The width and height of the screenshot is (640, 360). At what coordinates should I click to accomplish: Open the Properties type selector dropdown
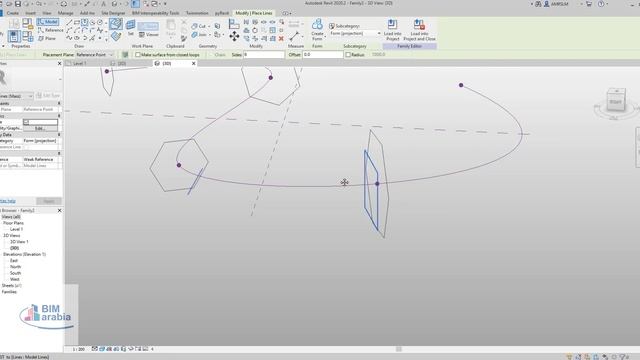point(16,96)
